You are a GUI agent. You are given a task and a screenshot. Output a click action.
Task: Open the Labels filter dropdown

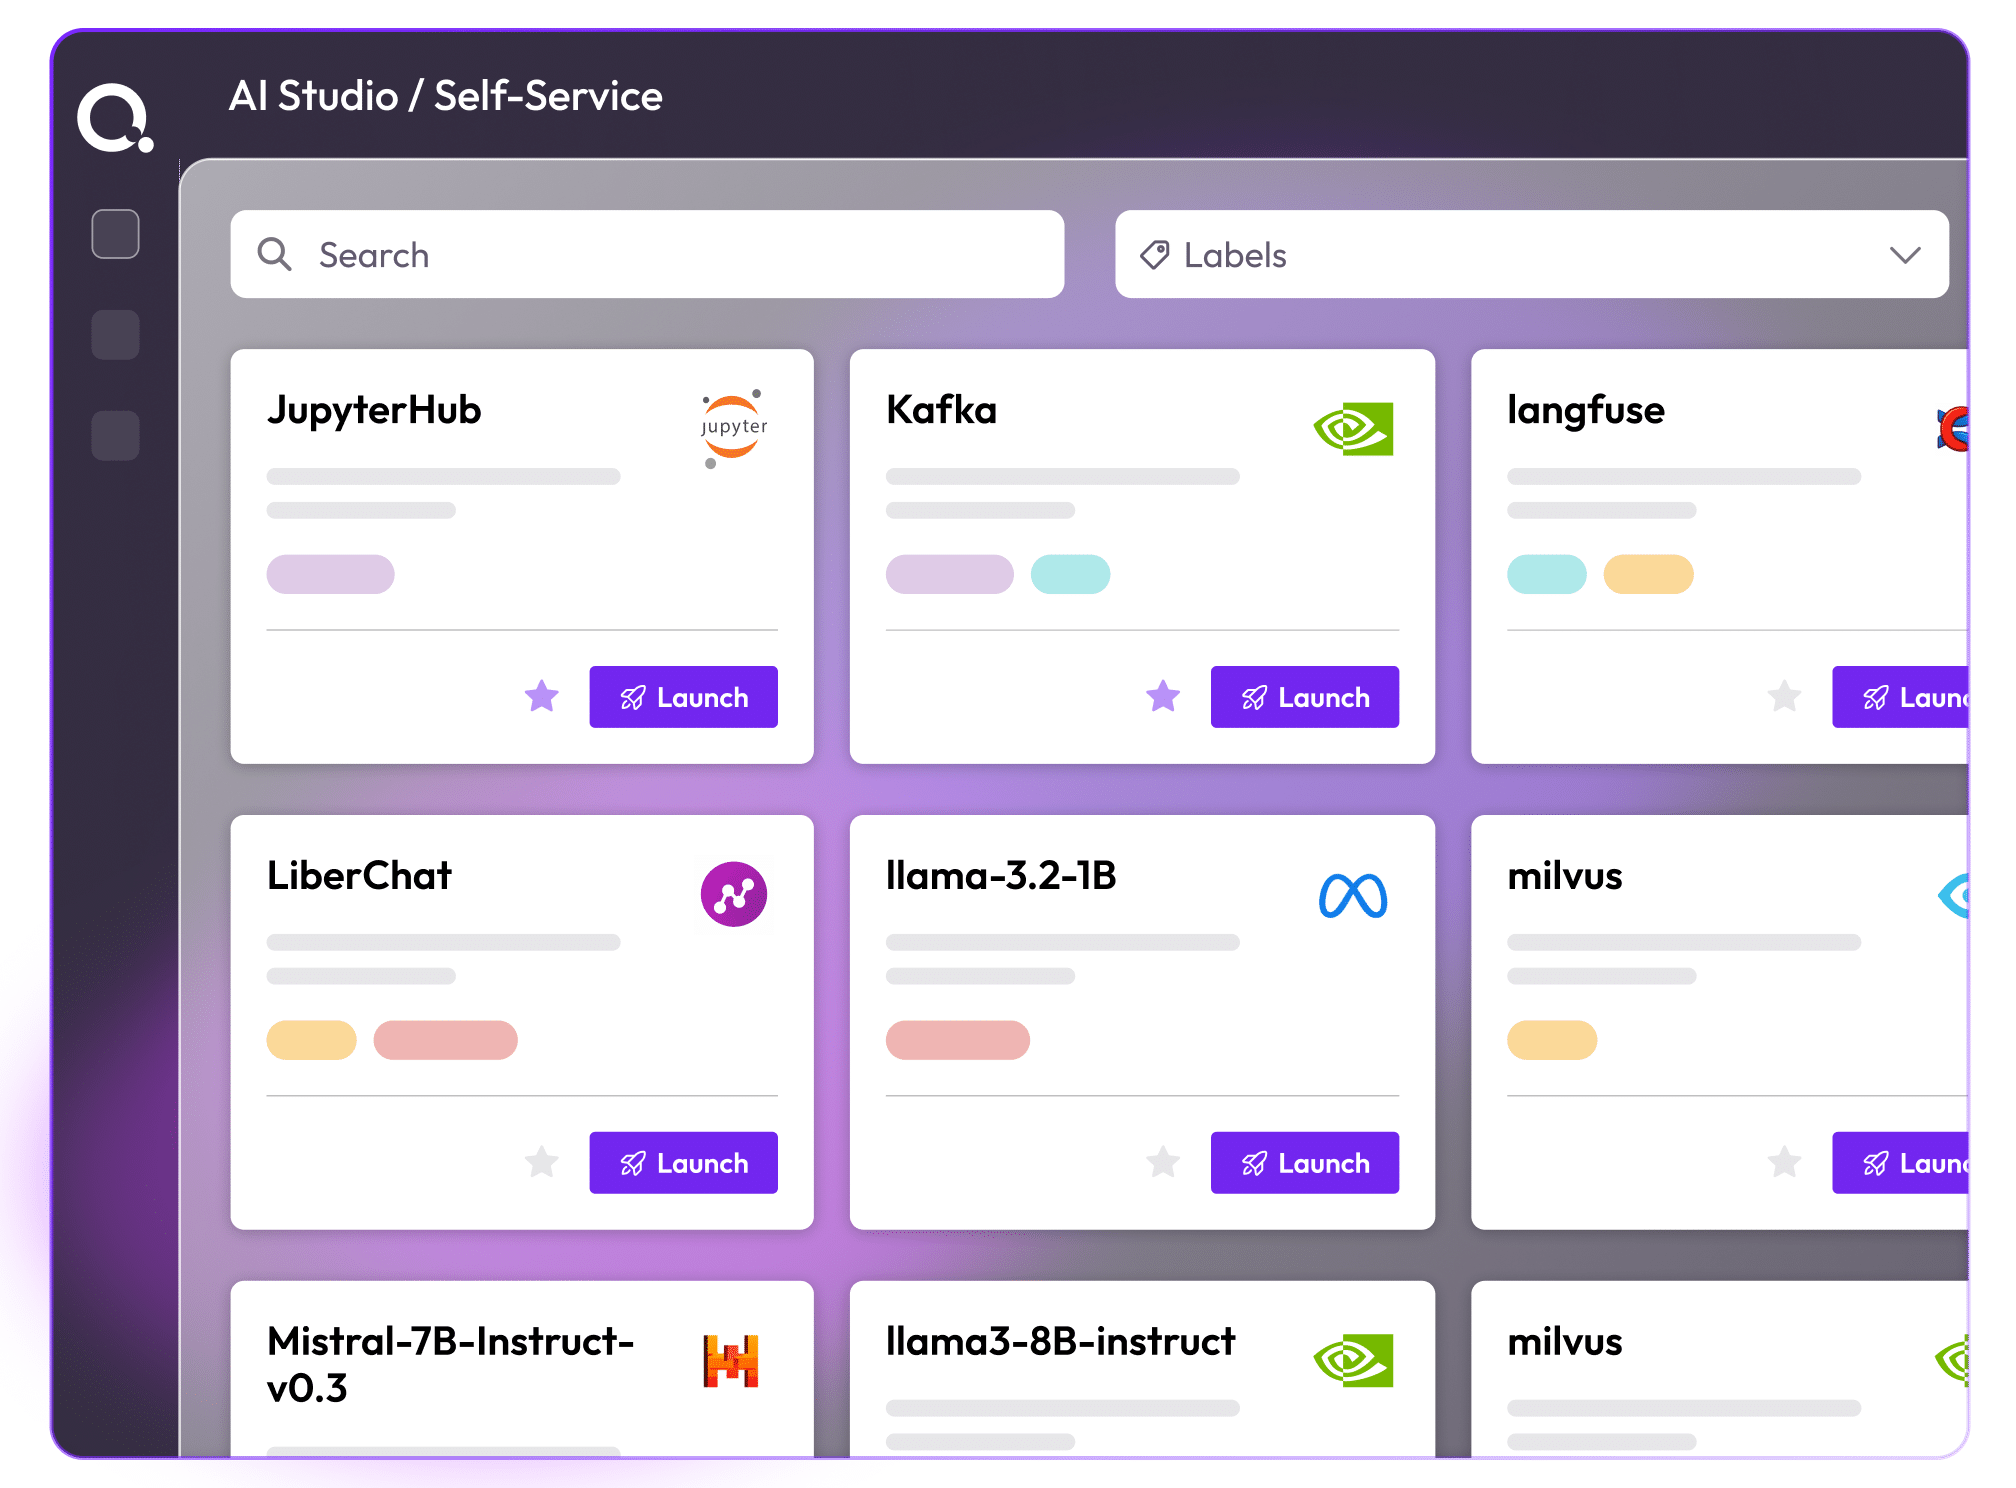[1530, 254]
